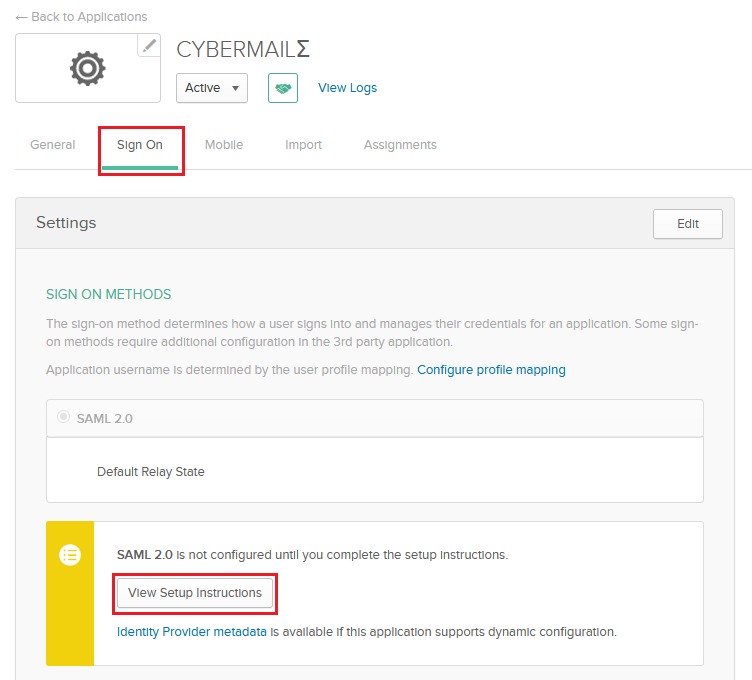Click the green handshake icon button
The image size is (752, 680).
click(283, 88)
